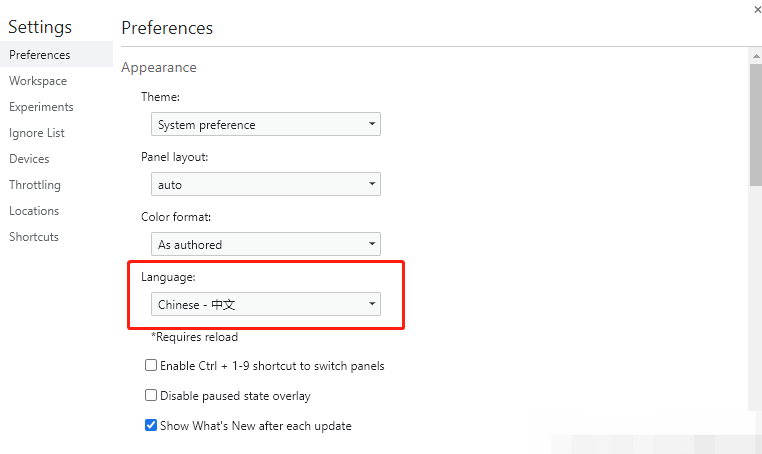Click the Color format dropdown arrow icon
This screenshot has width=762, height=454.
372,245
